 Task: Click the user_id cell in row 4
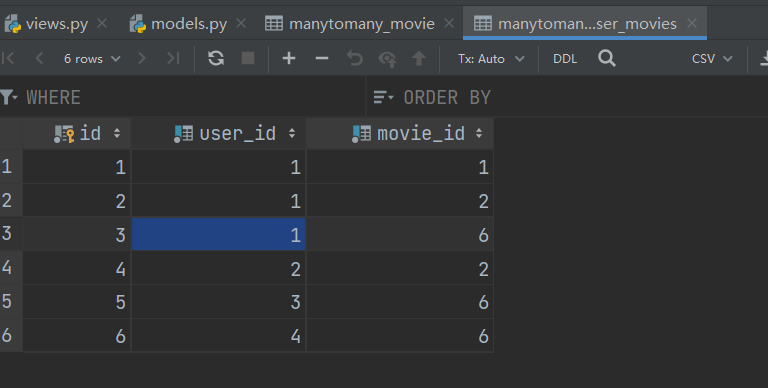click(x=218, y=268)
